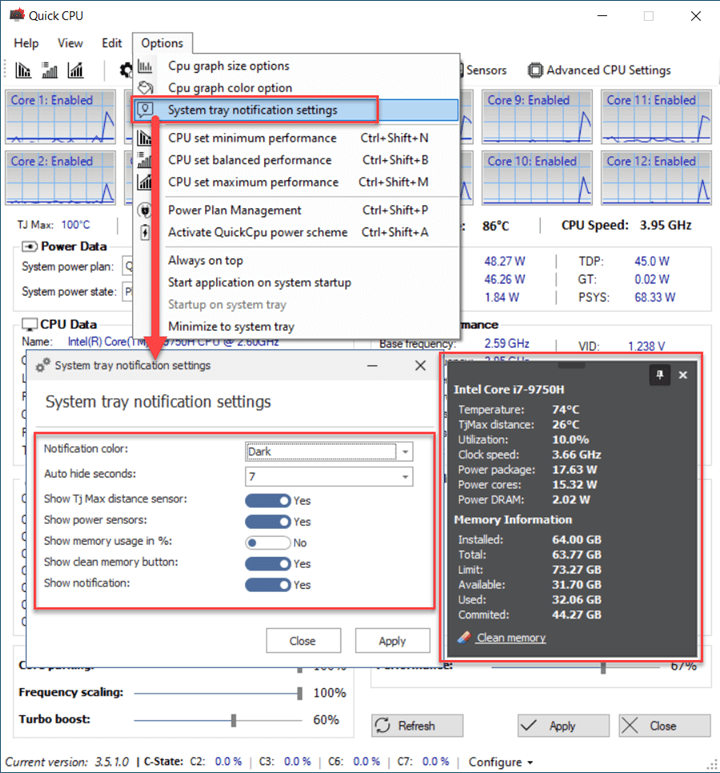Open the Edit menu
Viewport: 720px width, 773px height.
coord(112,43)
